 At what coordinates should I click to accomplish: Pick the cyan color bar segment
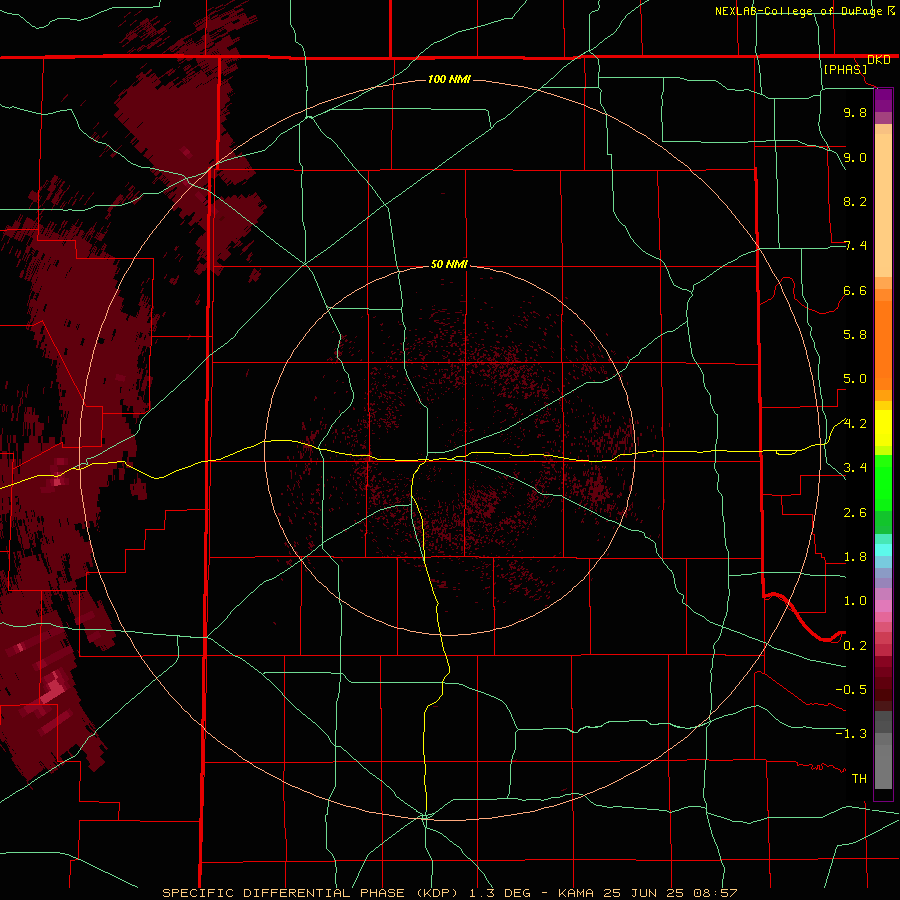point(883,550)
